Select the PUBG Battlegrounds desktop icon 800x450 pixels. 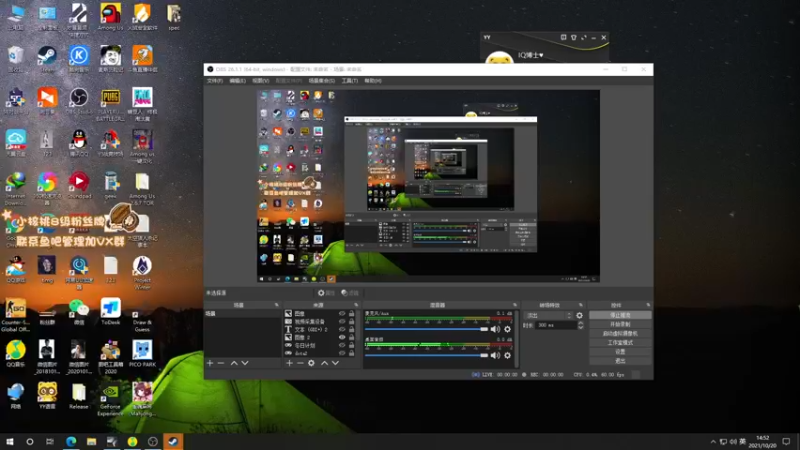point(110,105)
